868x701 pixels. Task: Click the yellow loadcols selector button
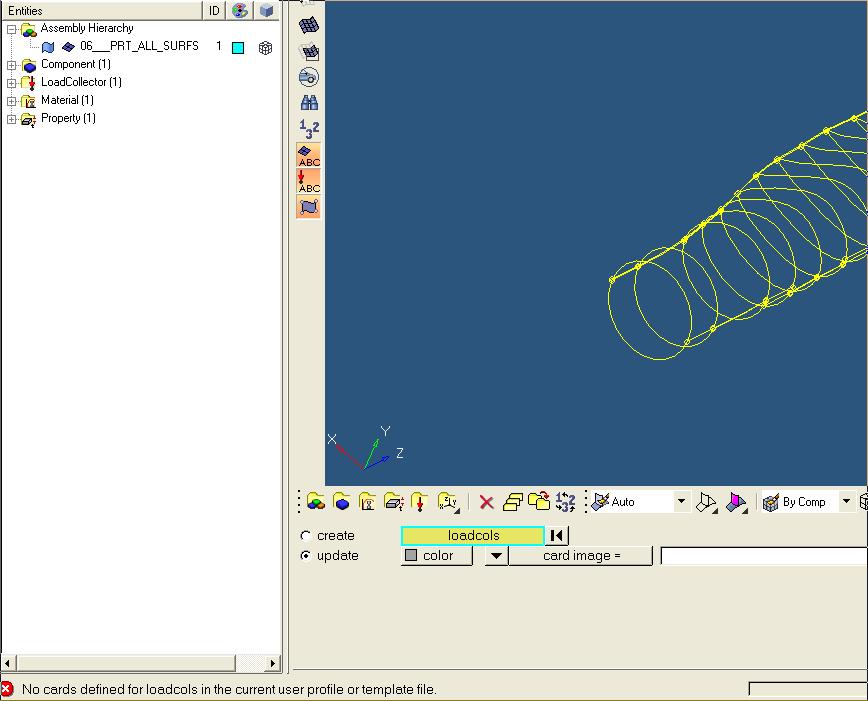[x=473, y=536]
